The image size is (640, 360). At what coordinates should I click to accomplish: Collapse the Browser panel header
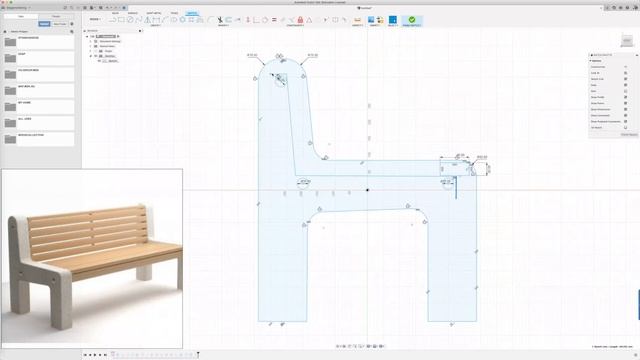coord(84,31)
